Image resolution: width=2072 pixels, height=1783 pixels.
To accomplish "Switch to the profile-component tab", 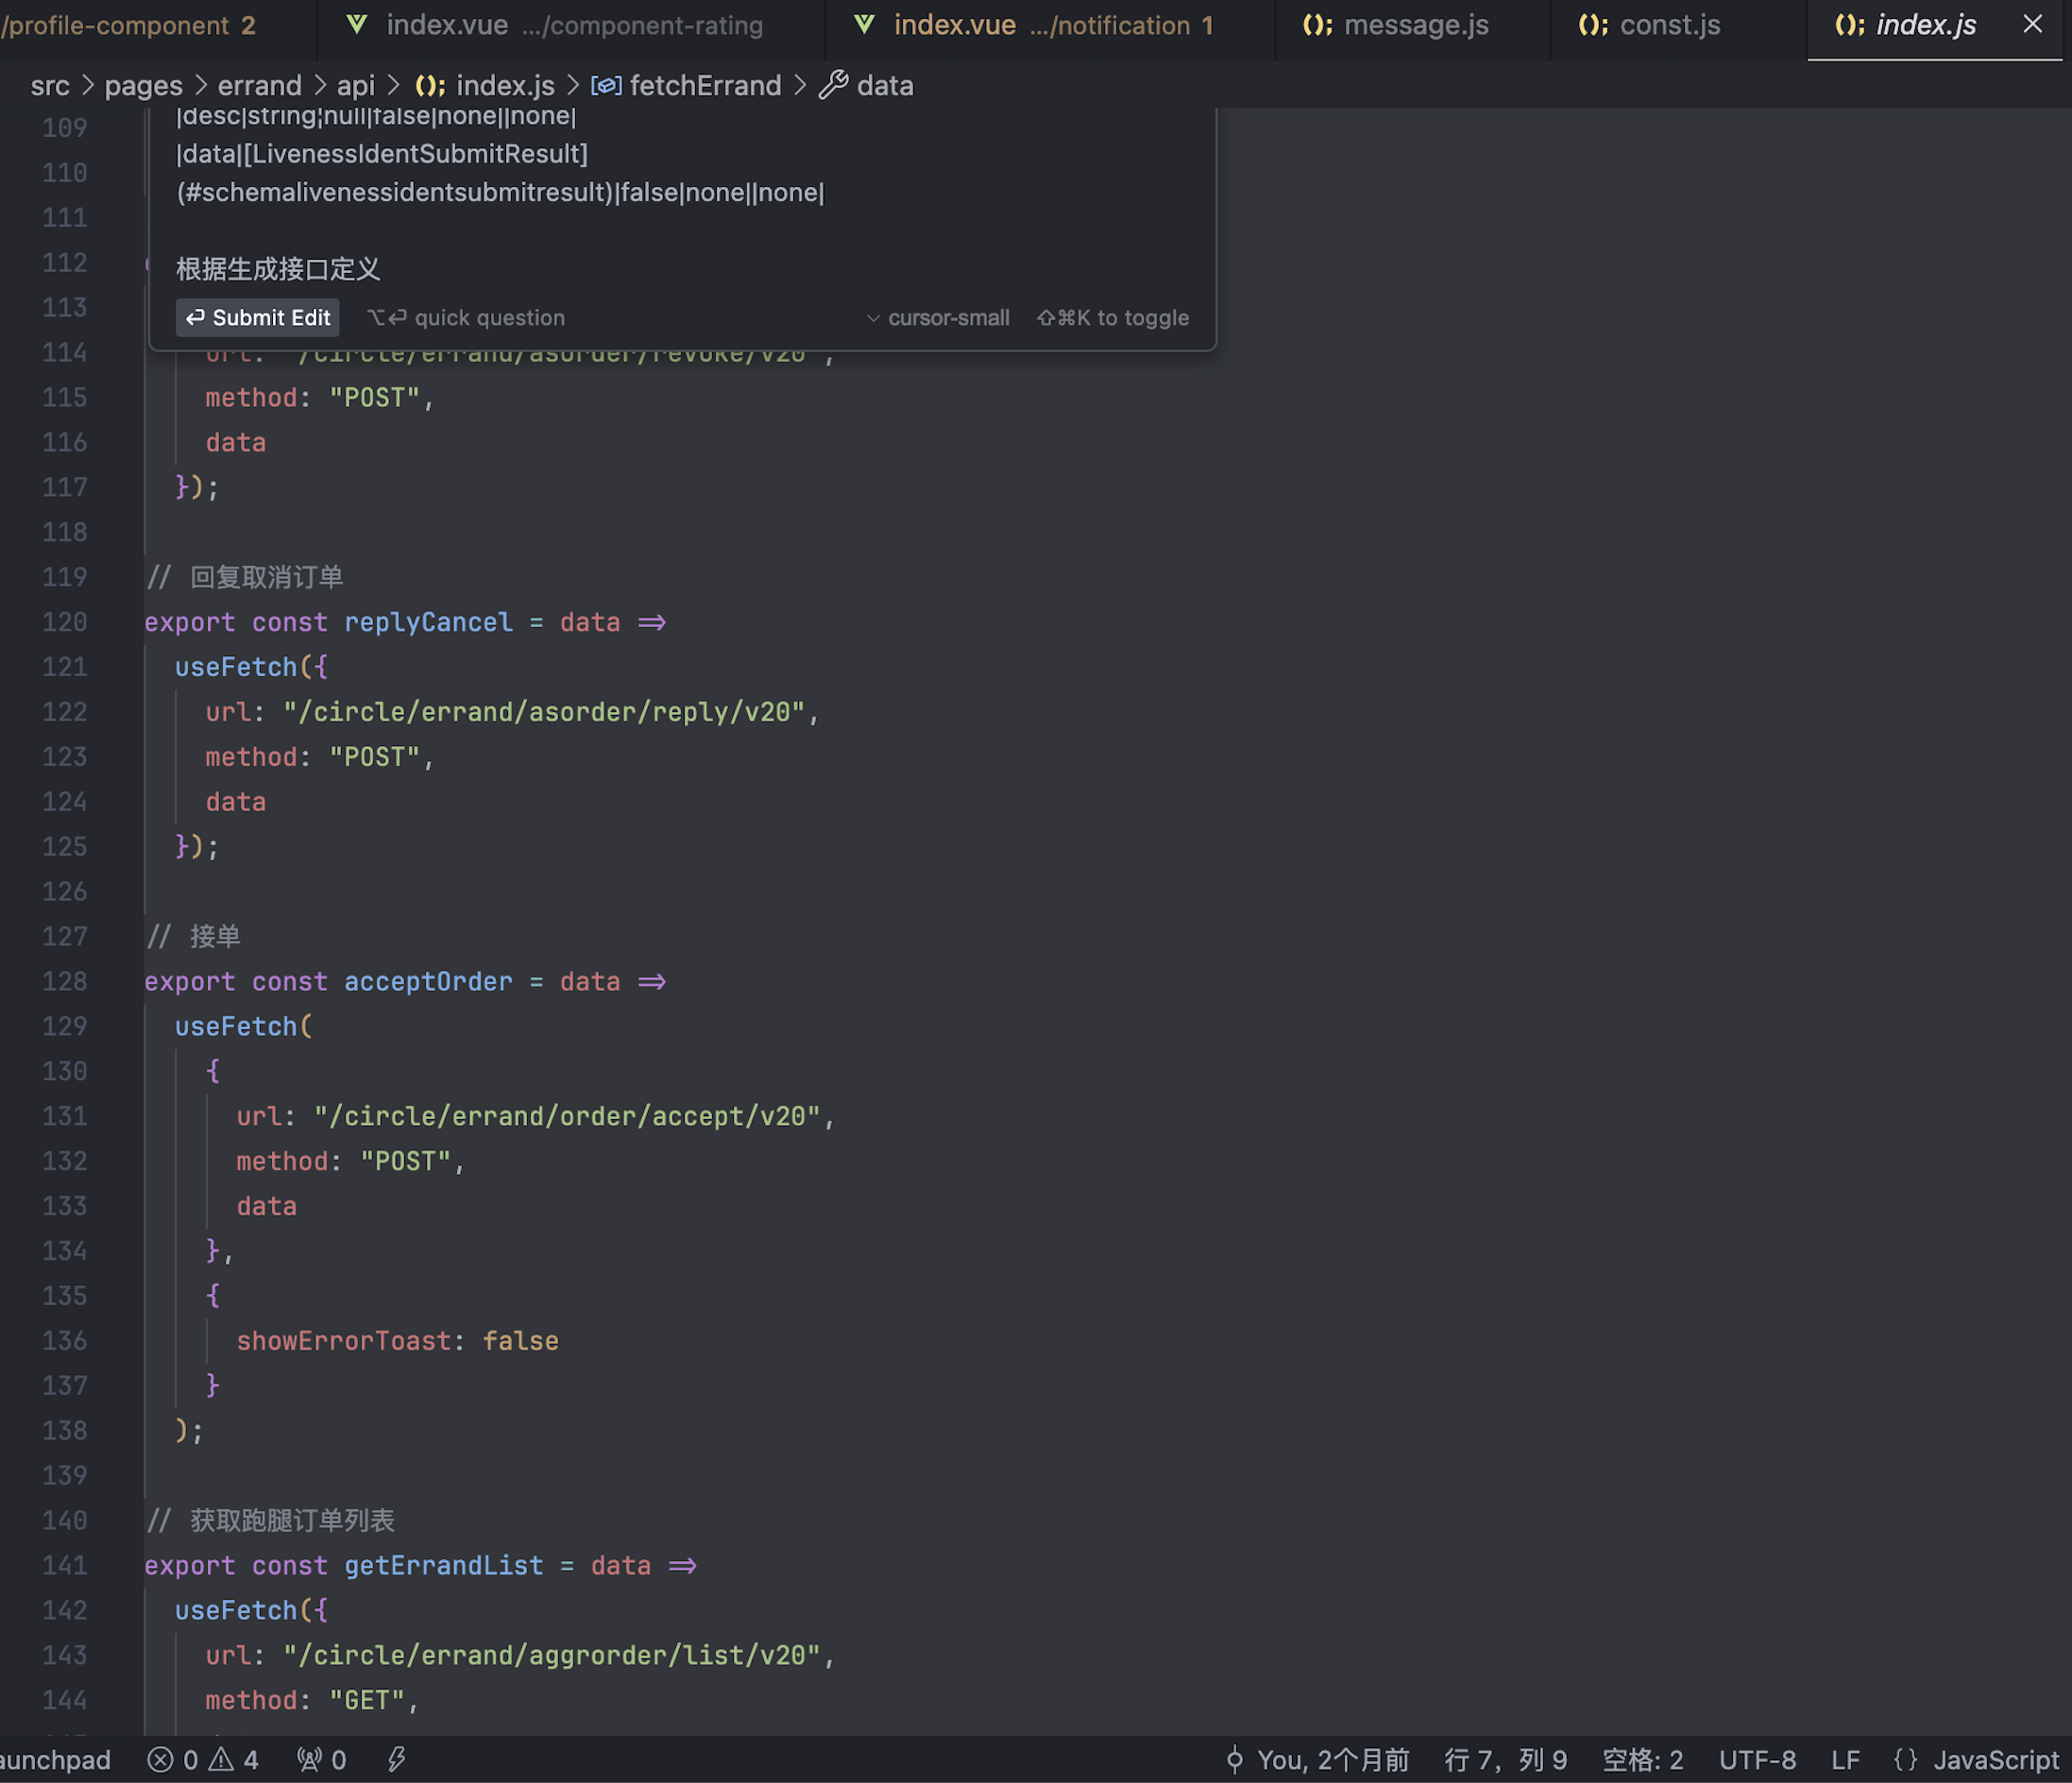I will [x=128, y=25].
